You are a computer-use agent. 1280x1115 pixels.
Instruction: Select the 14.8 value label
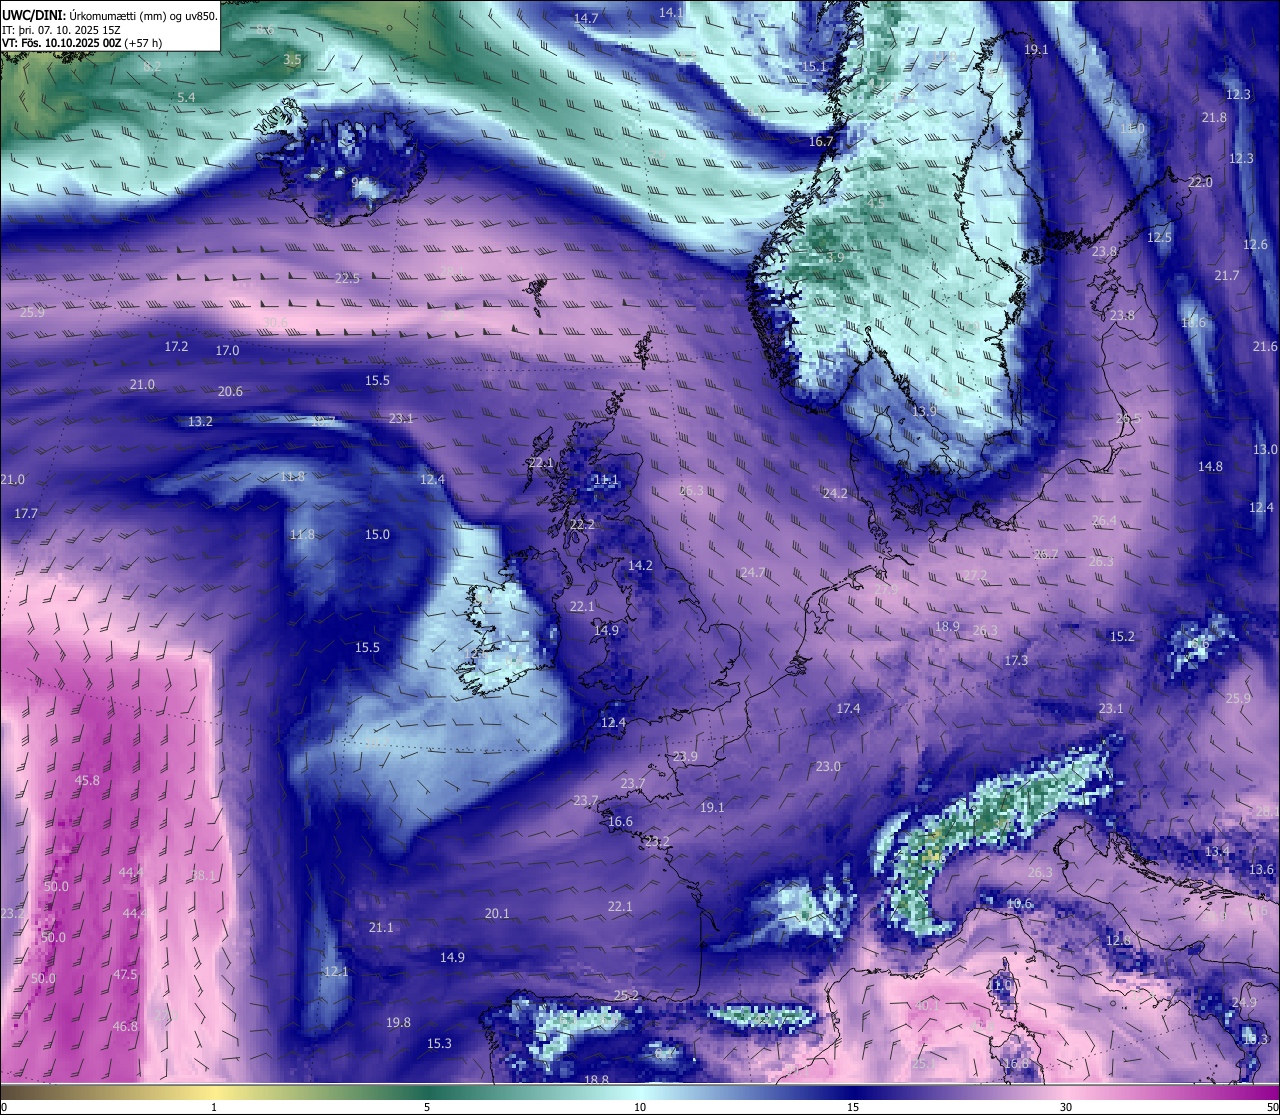tap(1210, 466)
